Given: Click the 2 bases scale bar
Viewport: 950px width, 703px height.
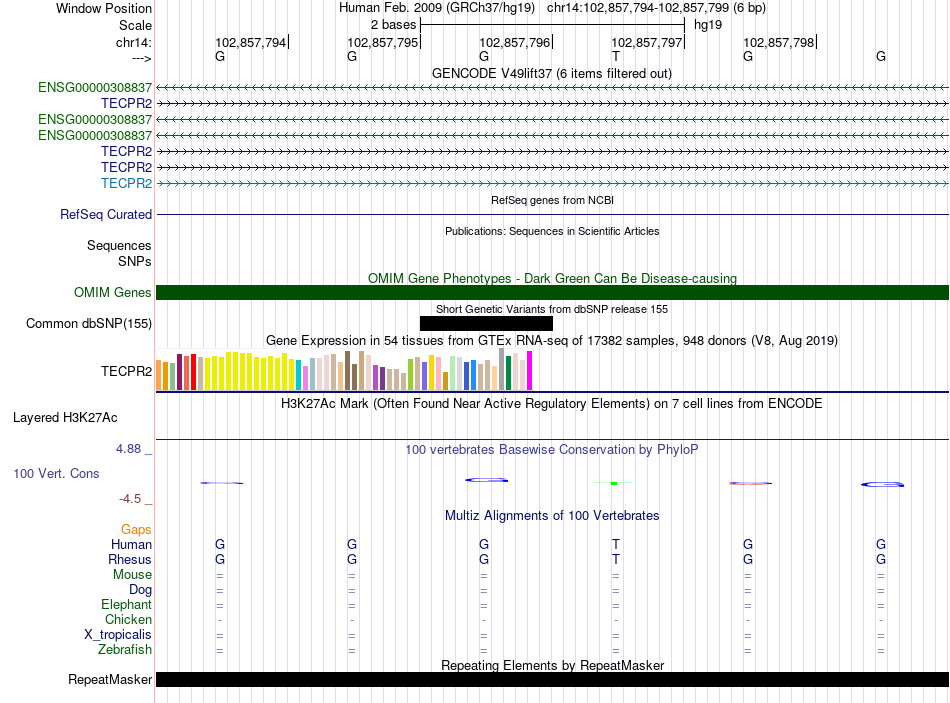Looking at the screenshot, I should click(552, 25).
